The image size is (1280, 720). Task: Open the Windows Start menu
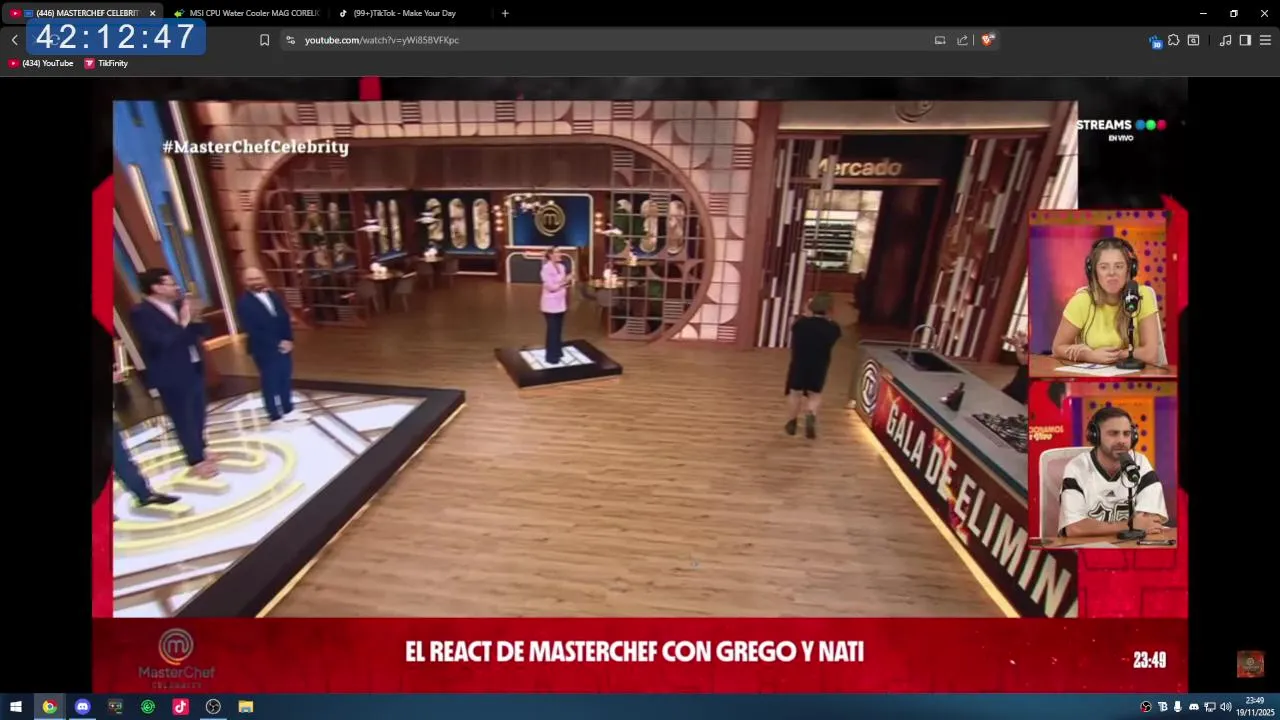(x=15, y=707)
